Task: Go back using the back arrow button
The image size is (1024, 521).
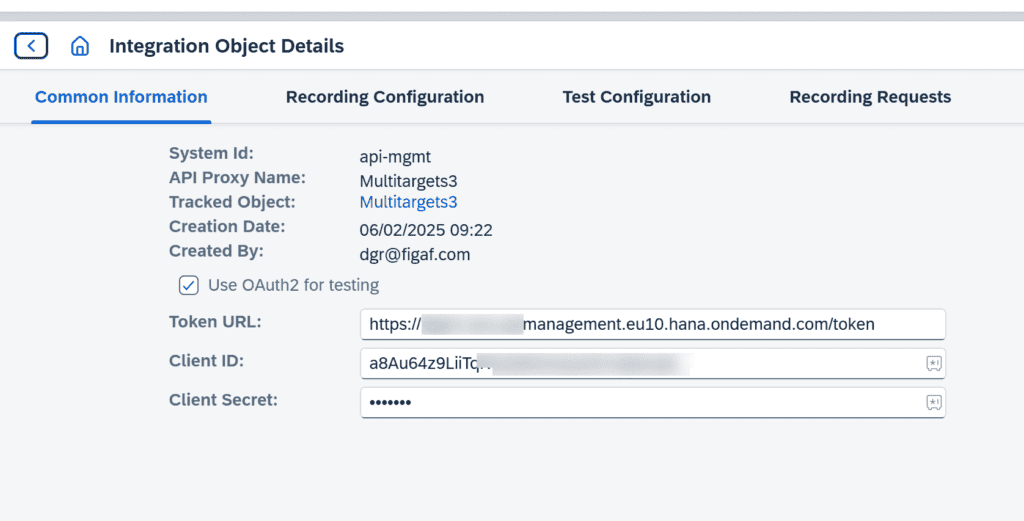Action: click(31, 46)
